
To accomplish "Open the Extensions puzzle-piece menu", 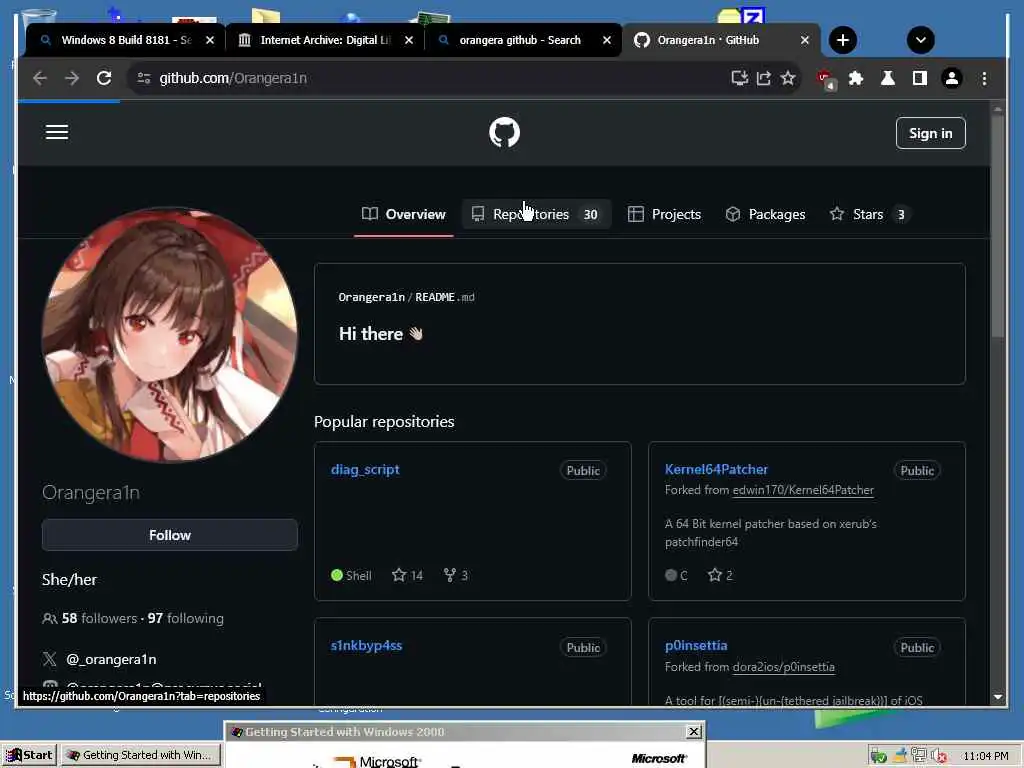I will 856,78.
